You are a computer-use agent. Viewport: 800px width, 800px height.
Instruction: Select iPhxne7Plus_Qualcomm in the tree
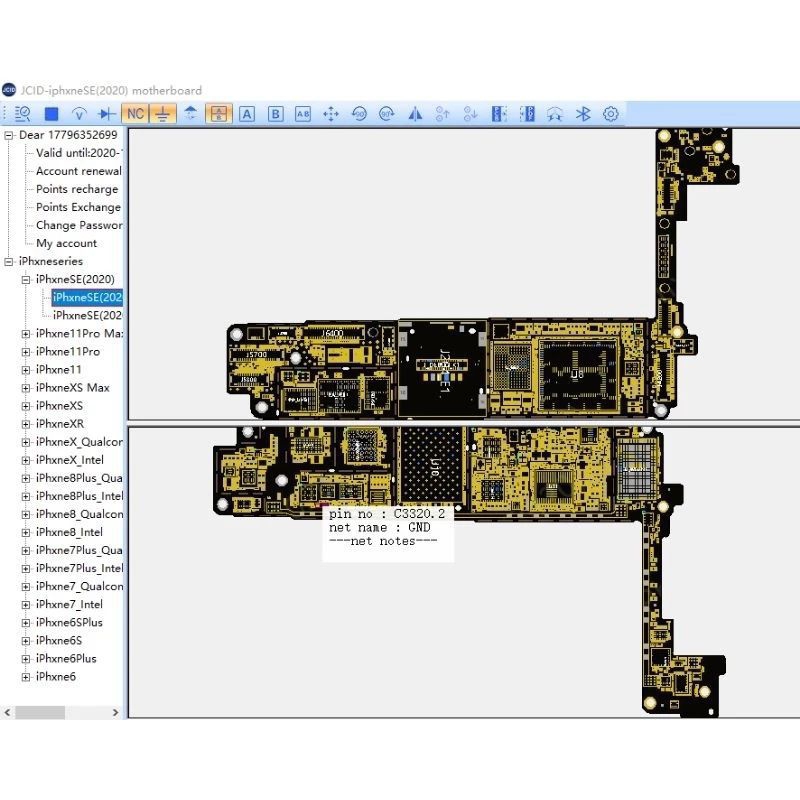[x=79, y=550]
